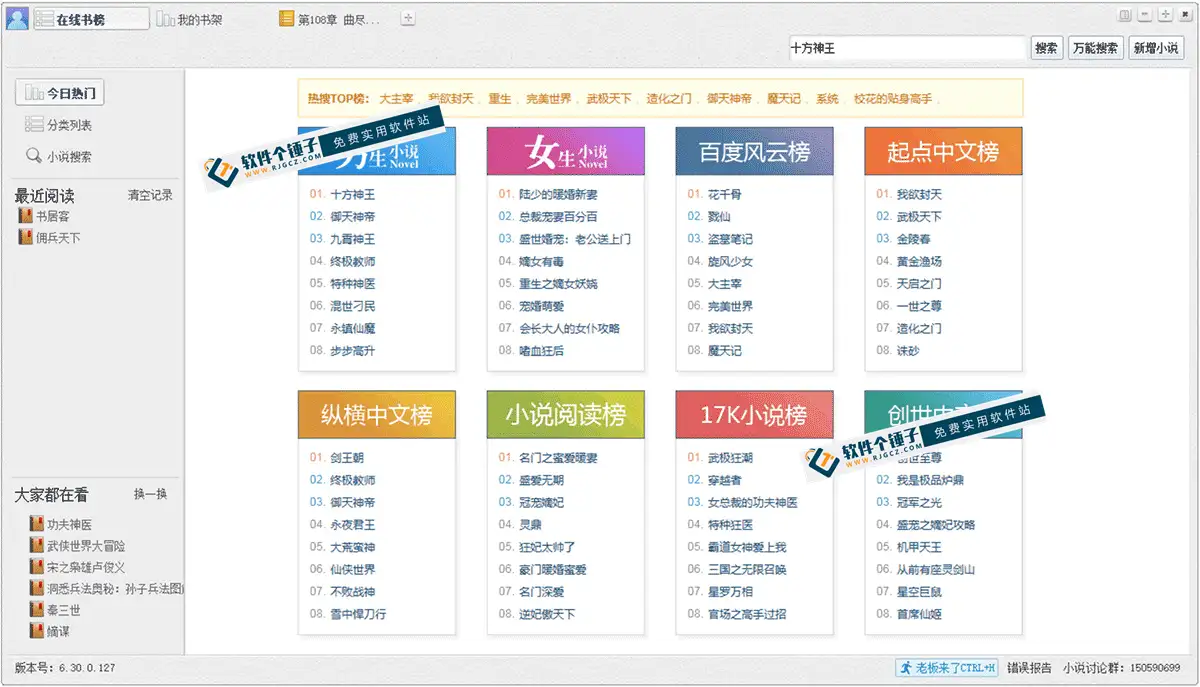
Task: Switch to the 在线书榜 tab
Action: tap(91, 19)
